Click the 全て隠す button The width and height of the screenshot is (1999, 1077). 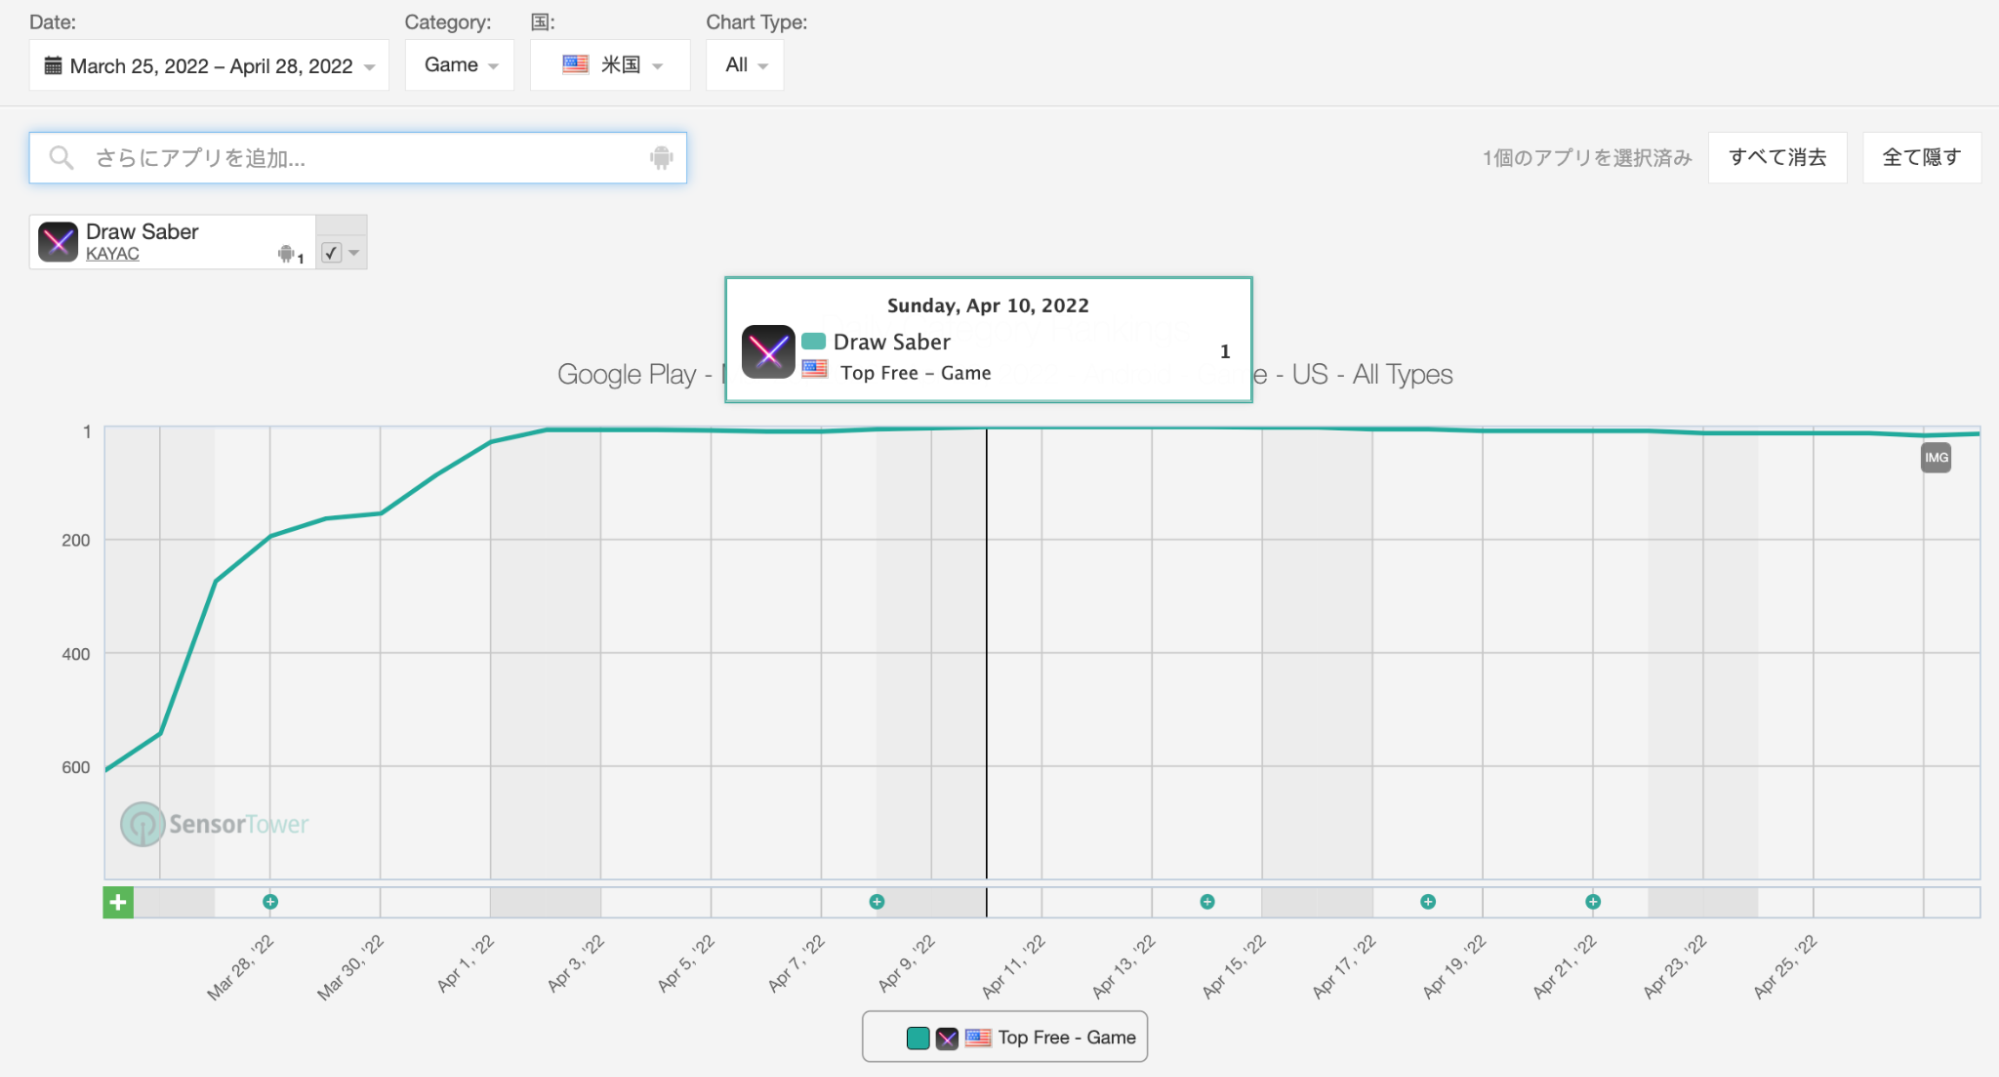coord(1921,157)
